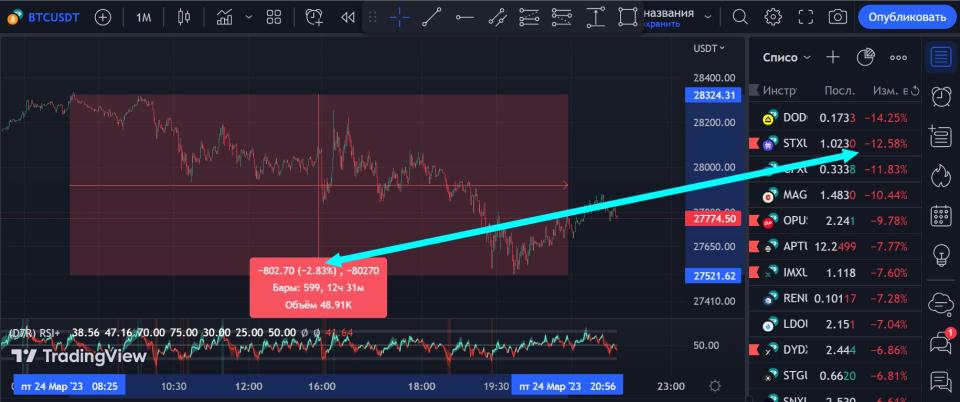This screenshot has width=960, height=402.
Task: Create a new alert from toolbar
Action: [x=314, y=17]
